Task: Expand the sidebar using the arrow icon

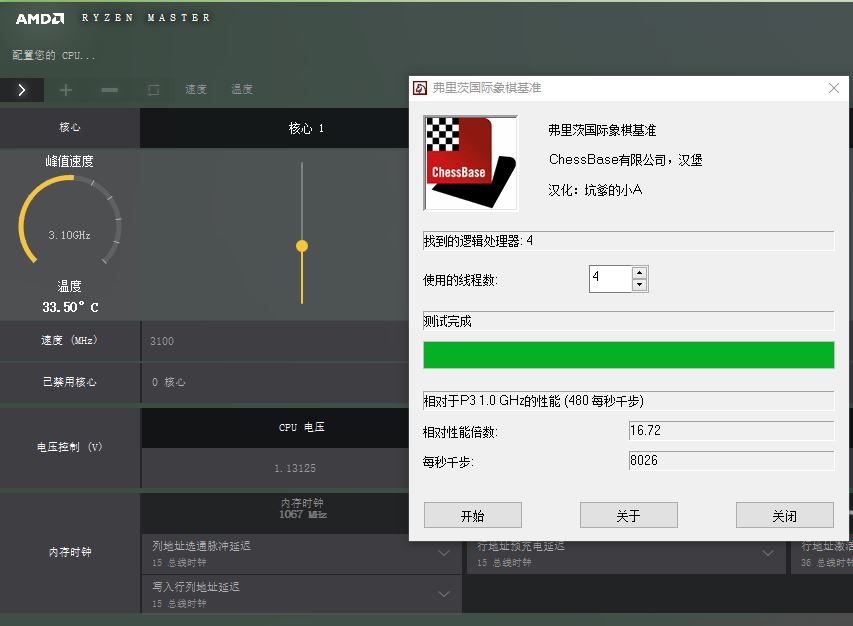Action: tap(20, 89)
